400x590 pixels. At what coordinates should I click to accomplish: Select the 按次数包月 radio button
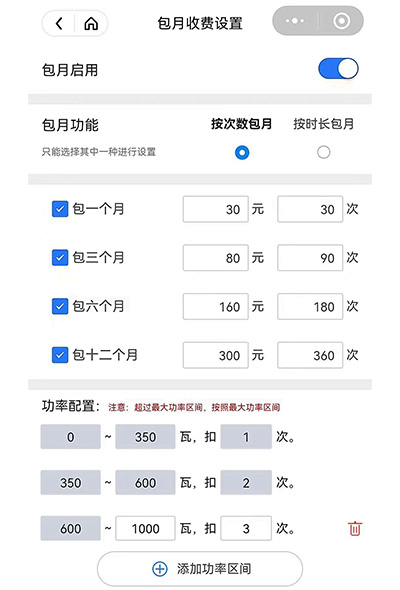(242, 152)
